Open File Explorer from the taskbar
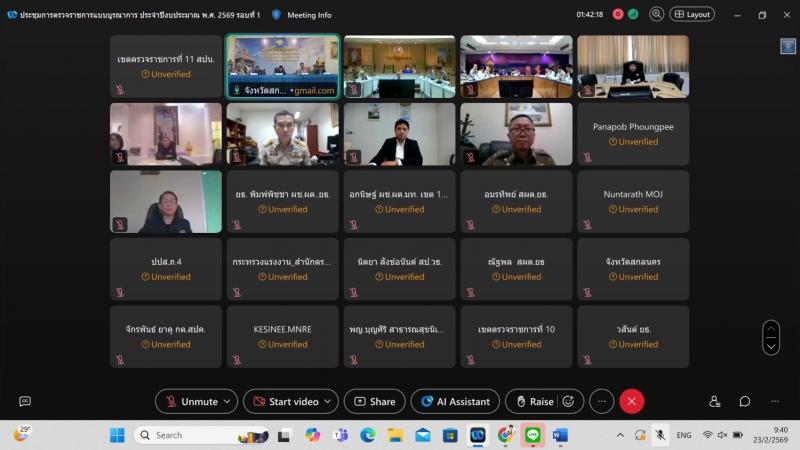The height and width of the screenshot is (450, 800). tap(395, 435)
